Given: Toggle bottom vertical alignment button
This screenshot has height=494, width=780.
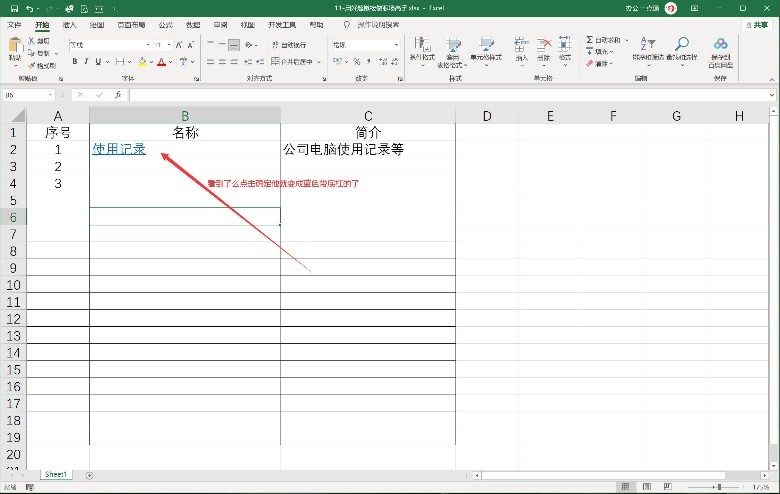Looking at the screenshot, I should (x=234, y=45).
